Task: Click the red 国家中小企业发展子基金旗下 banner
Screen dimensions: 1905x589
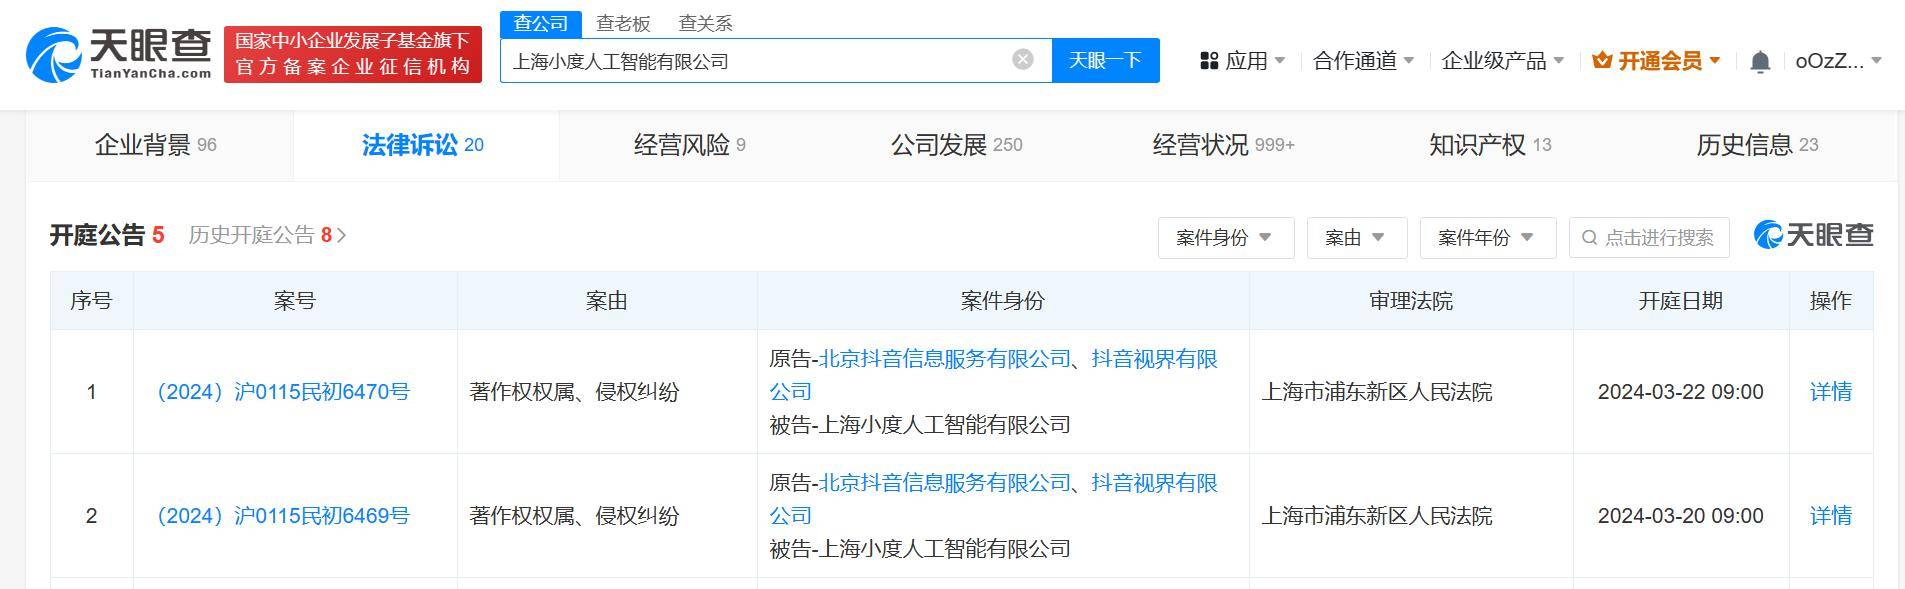Action: pyautogui.click(x=352, y=54)
